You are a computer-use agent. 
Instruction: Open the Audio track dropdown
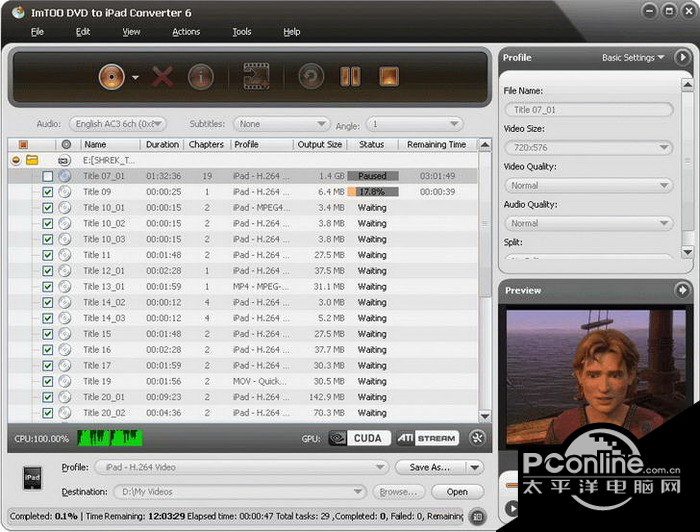(x=117, y=124)
